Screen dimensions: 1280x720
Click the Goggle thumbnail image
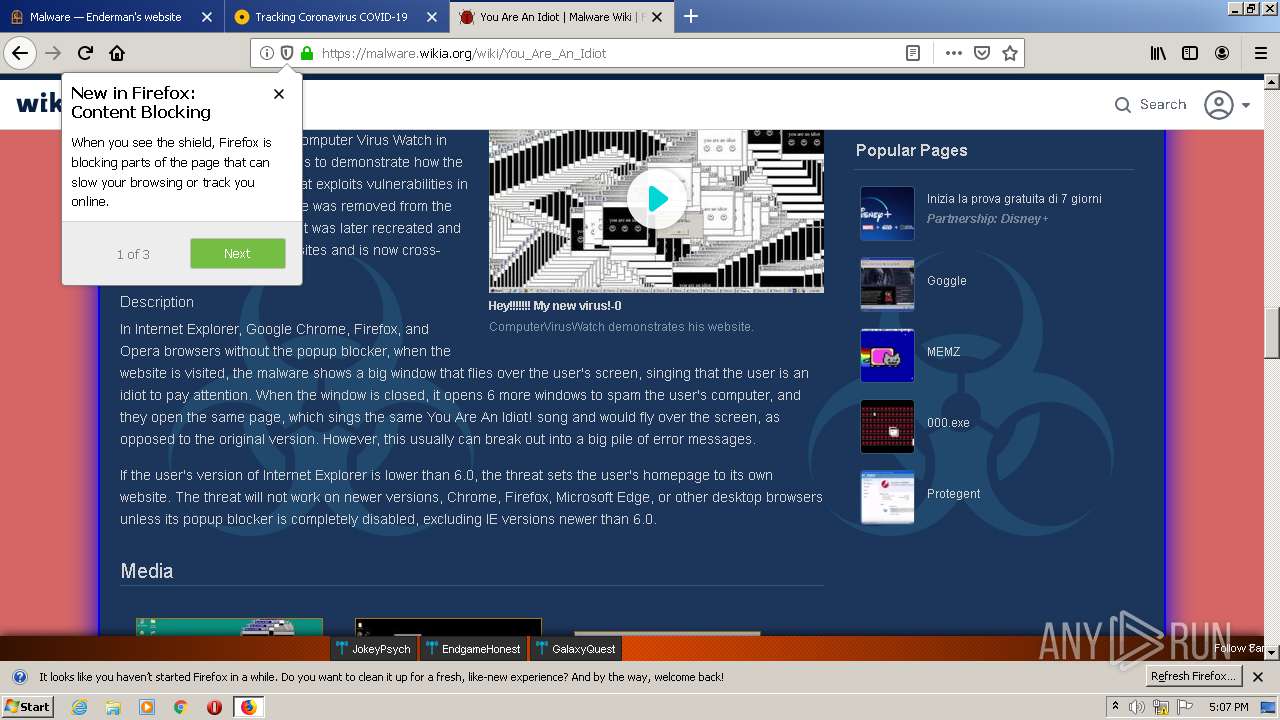pos(887,284)
